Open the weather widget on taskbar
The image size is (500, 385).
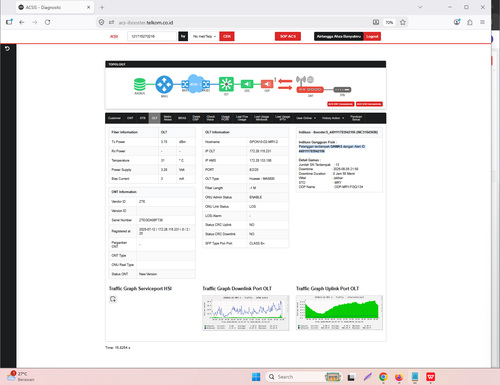(20, 377)
